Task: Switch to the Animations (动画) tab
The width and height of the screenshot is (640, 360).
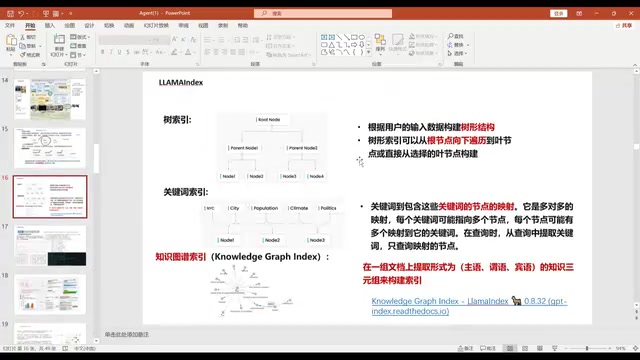Action: [129, 25]
